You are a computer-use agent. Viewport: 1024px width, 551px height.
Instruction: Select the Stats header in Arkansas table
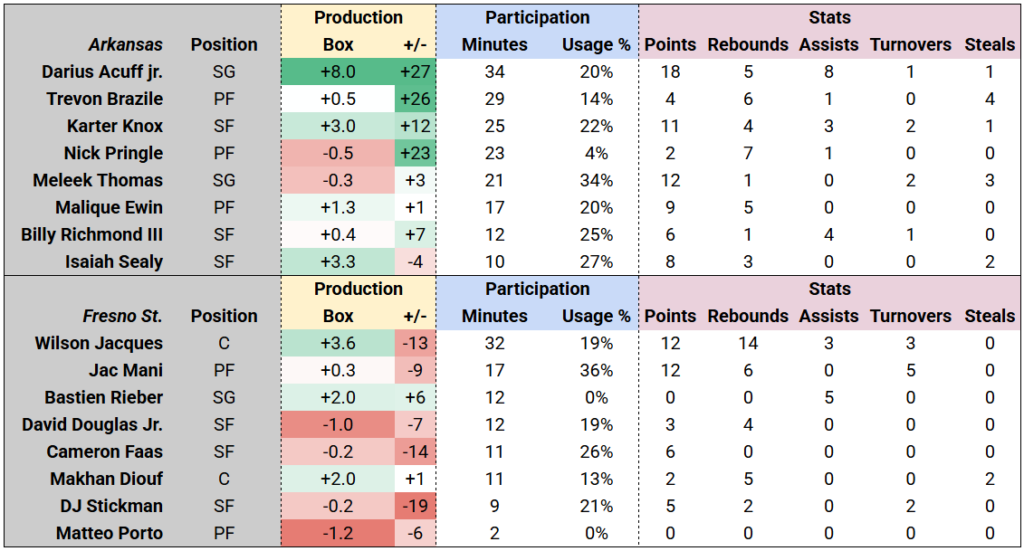pos(830,18)
